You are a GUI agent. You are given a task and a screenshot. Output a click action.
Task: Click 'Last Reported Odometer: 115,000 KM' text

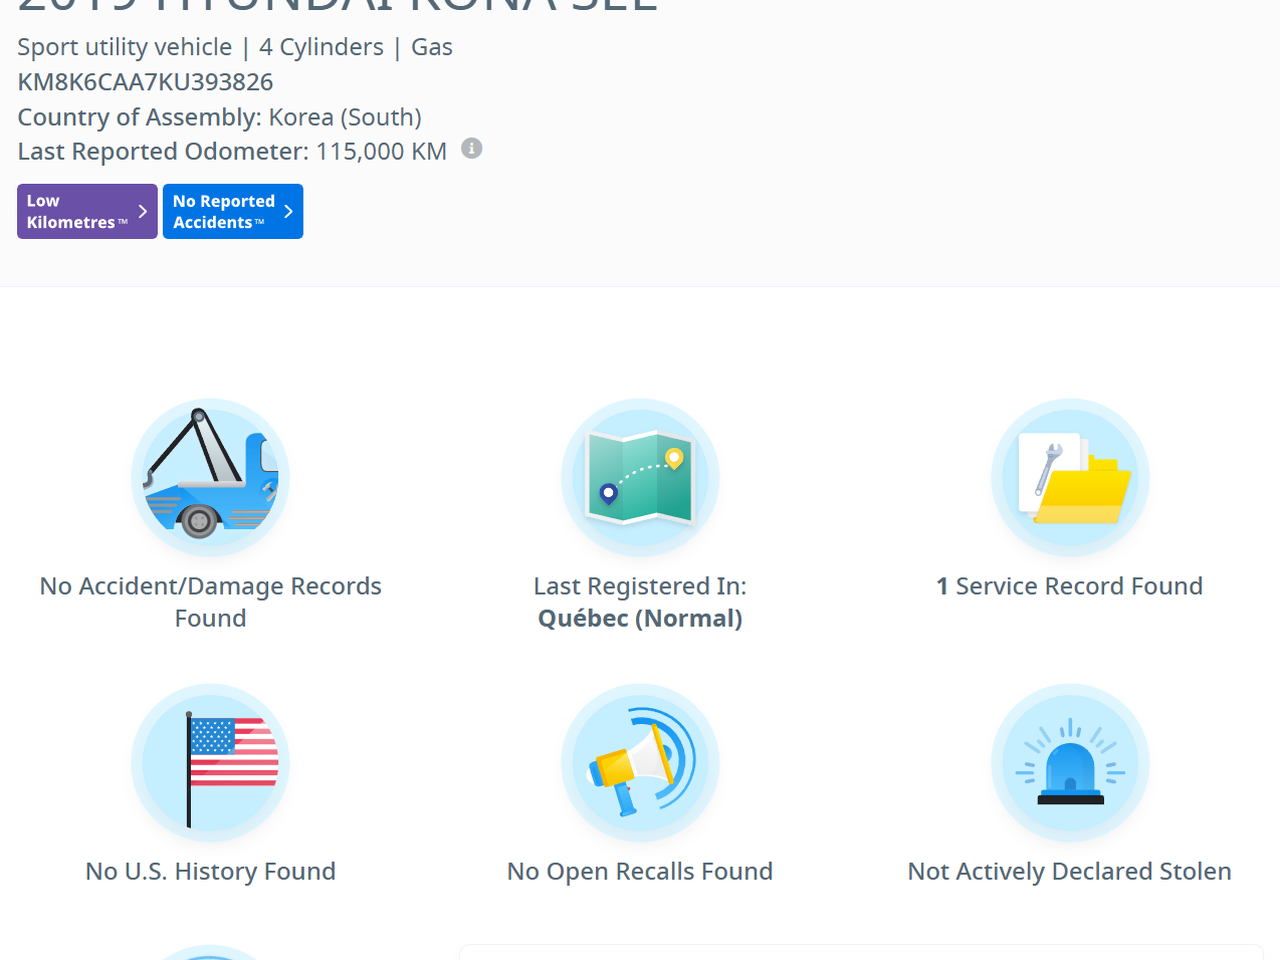[232, 151]
